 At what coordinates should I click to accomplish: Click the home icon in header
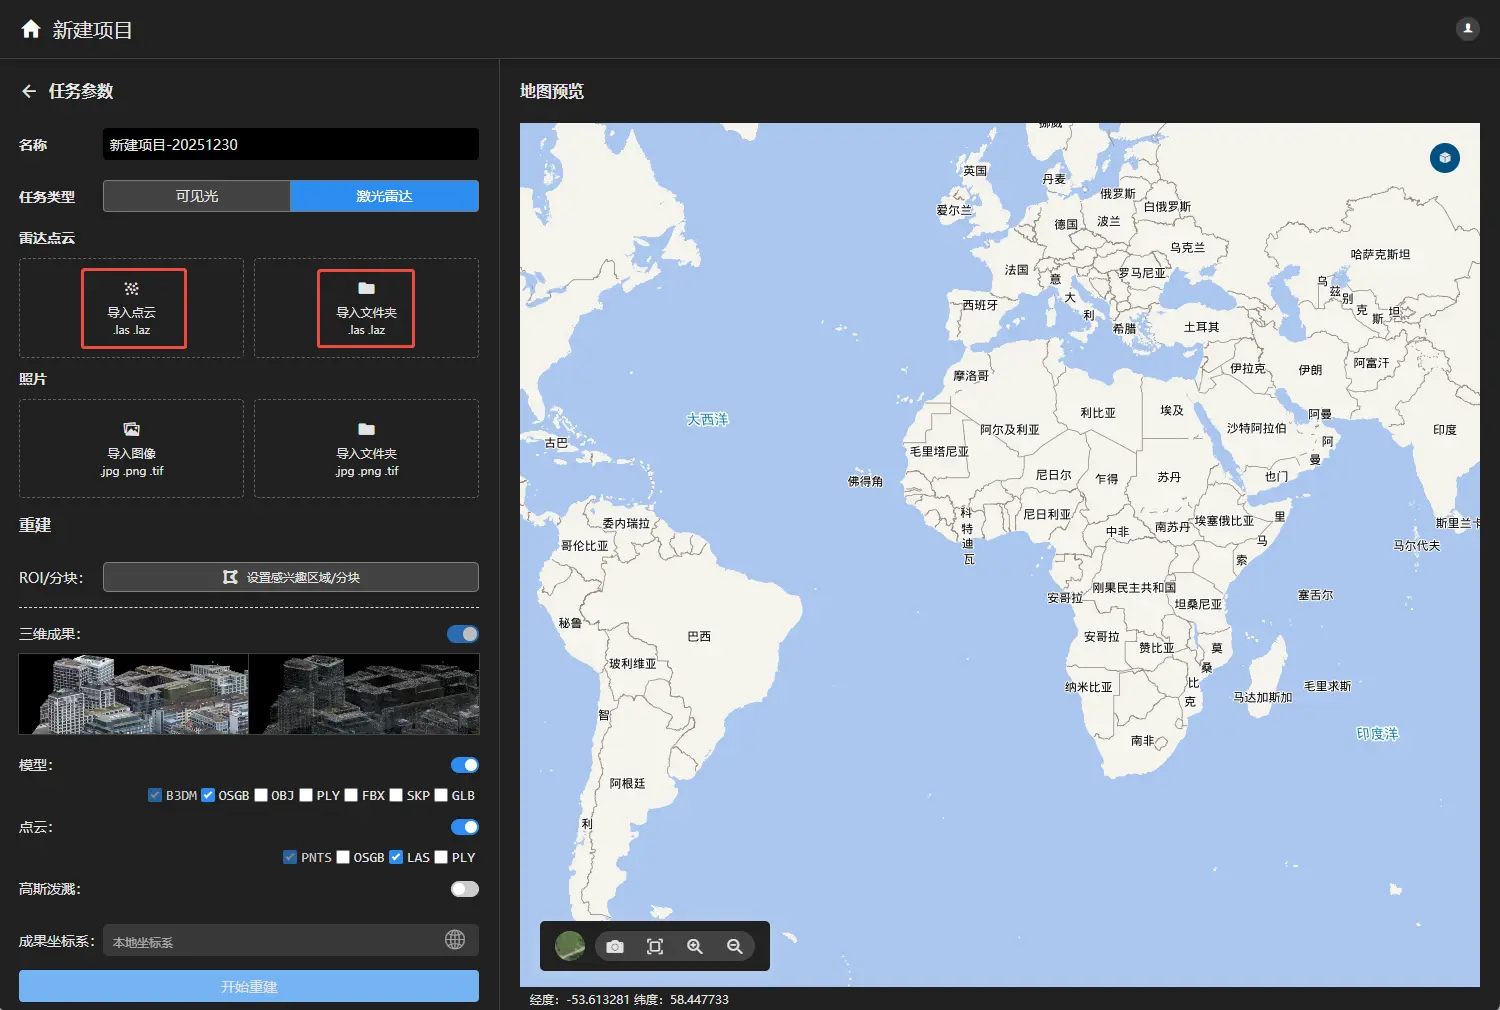coord(31,29)
